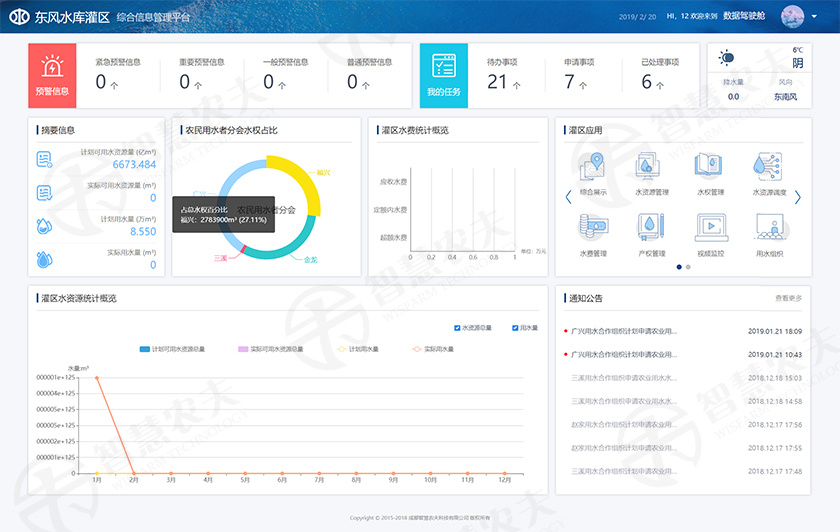Click the 东南风 wind direction value
Image resolution: width=840 pixels, height=532 pixels.
(785, 97)
